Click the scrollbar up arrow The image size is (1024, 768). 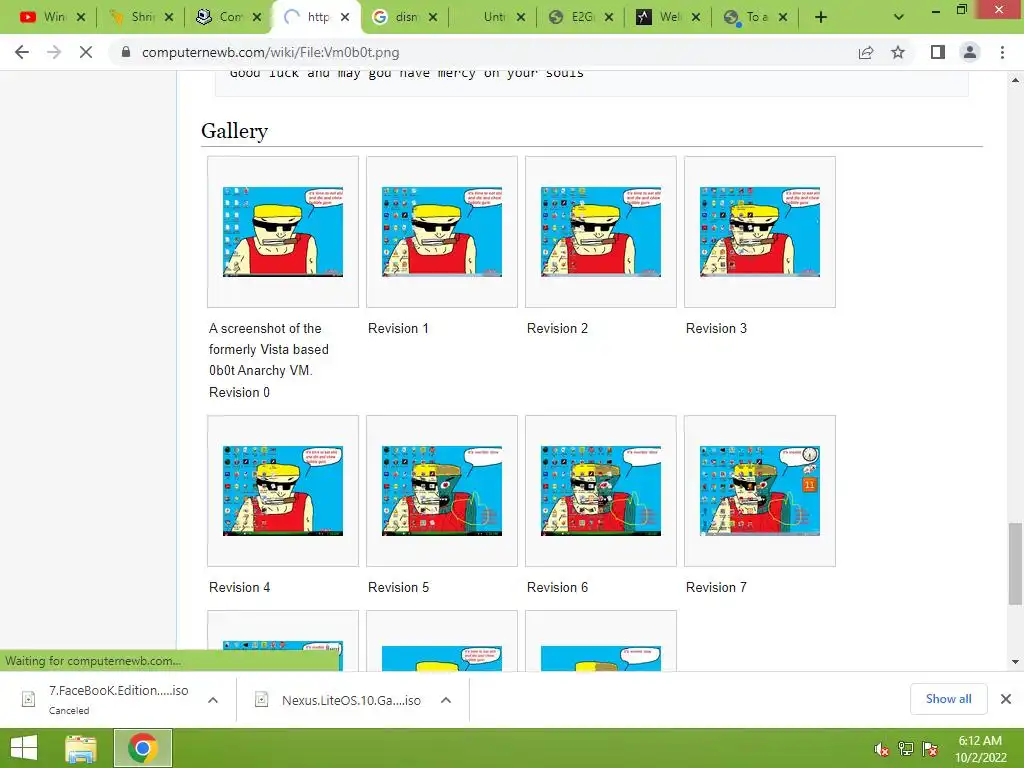(1015, 80)
